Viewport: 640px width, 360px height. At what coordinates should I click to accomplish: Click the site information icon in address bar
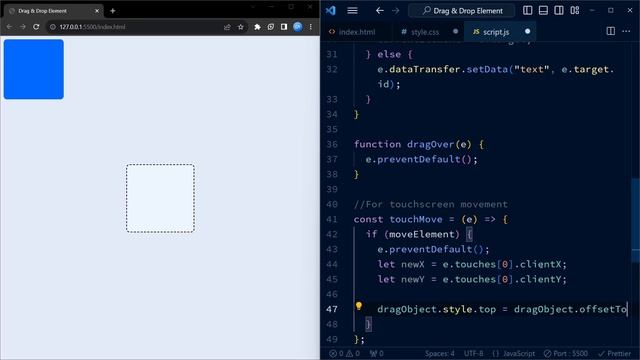(x=53, y=27)
